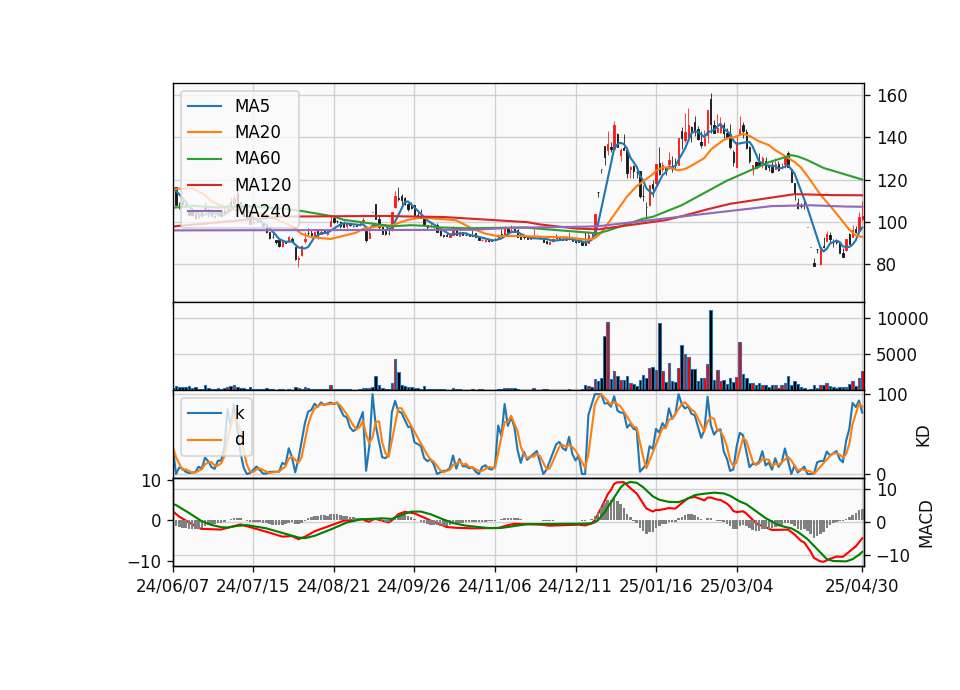Image resolution: width=960 pixels, height=690 pixels.
Task: Click the 120 price axis label
Action: (x=892, y=181)
